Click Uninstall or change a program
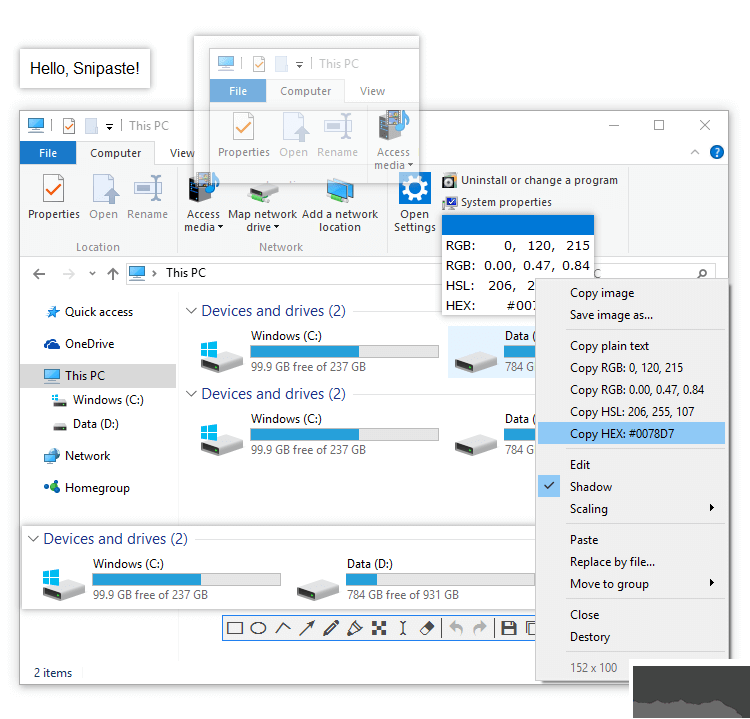 point(538,180)
